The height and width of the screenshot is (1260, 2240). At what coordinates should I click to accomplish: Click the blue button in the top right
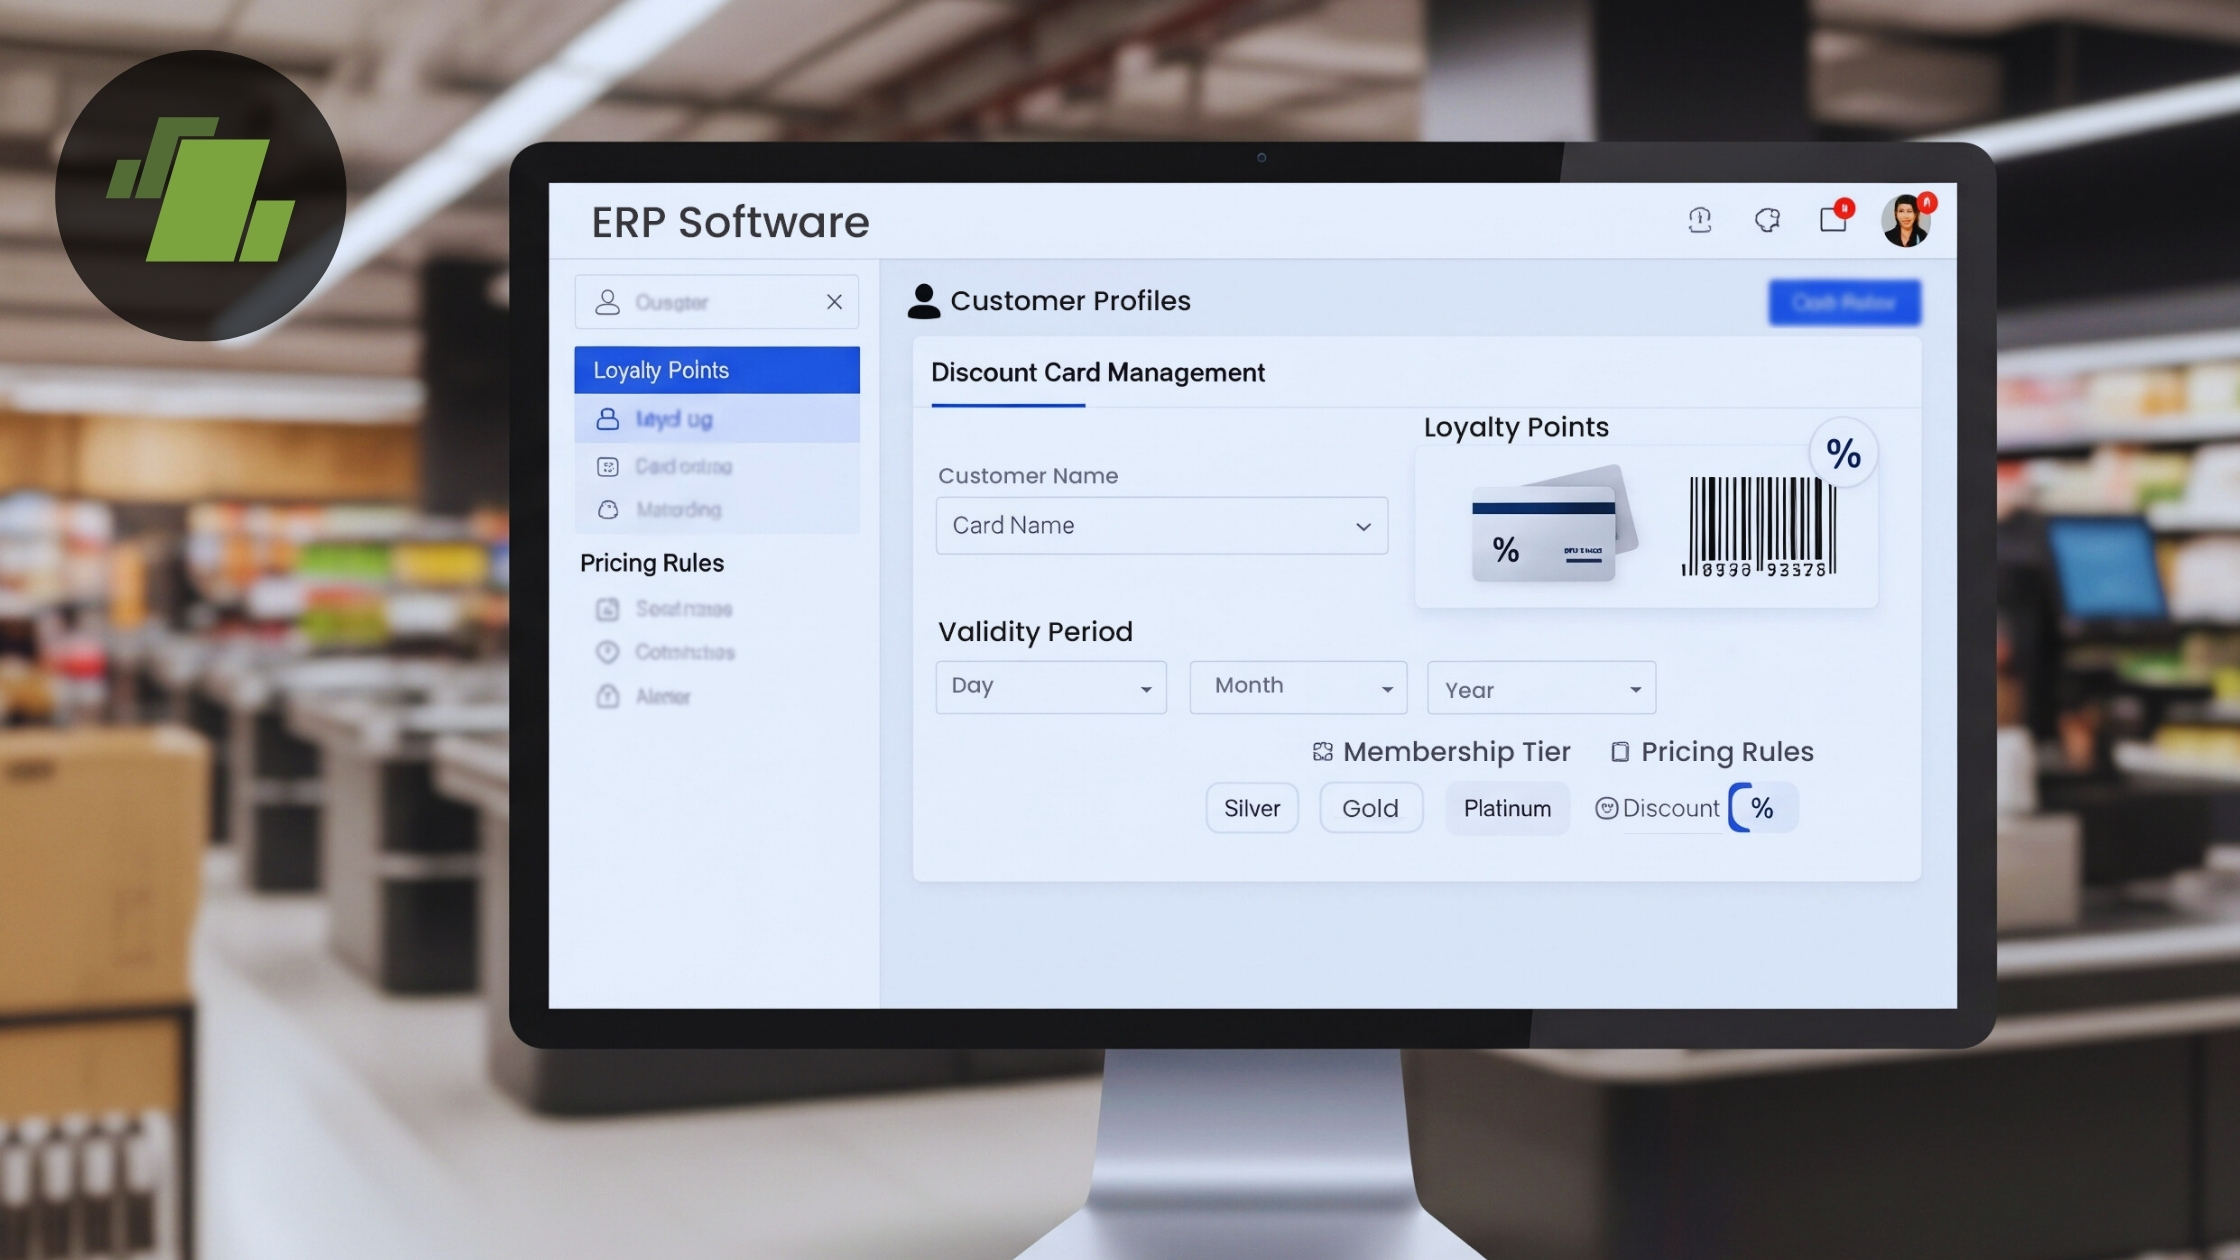1843,302
